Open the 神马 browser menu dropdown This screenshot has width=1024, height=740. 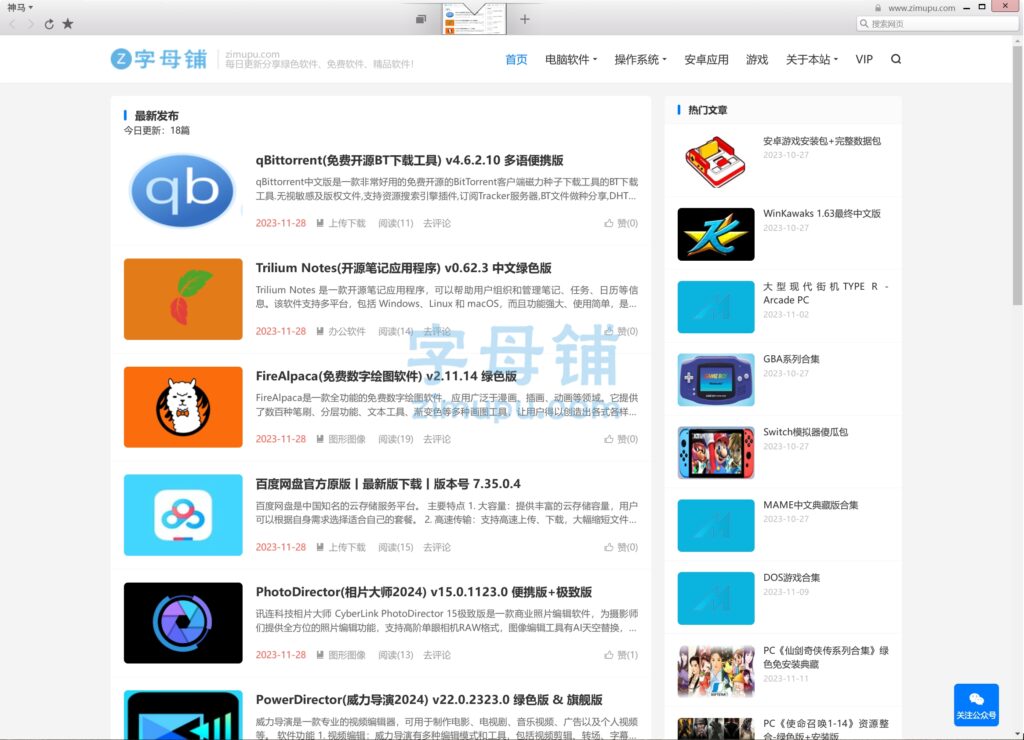coord(20,7)
